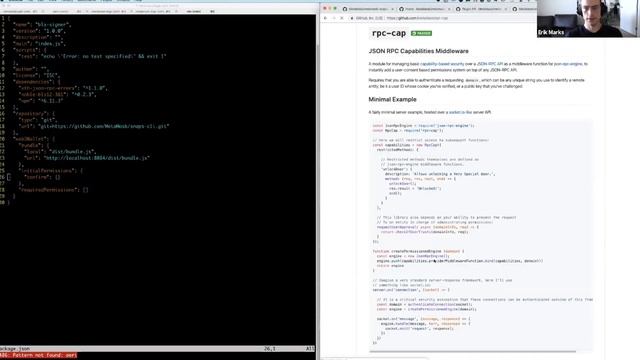
Task: Click the eth-json-rpc-errors dependency line
Action: [63, 88]
